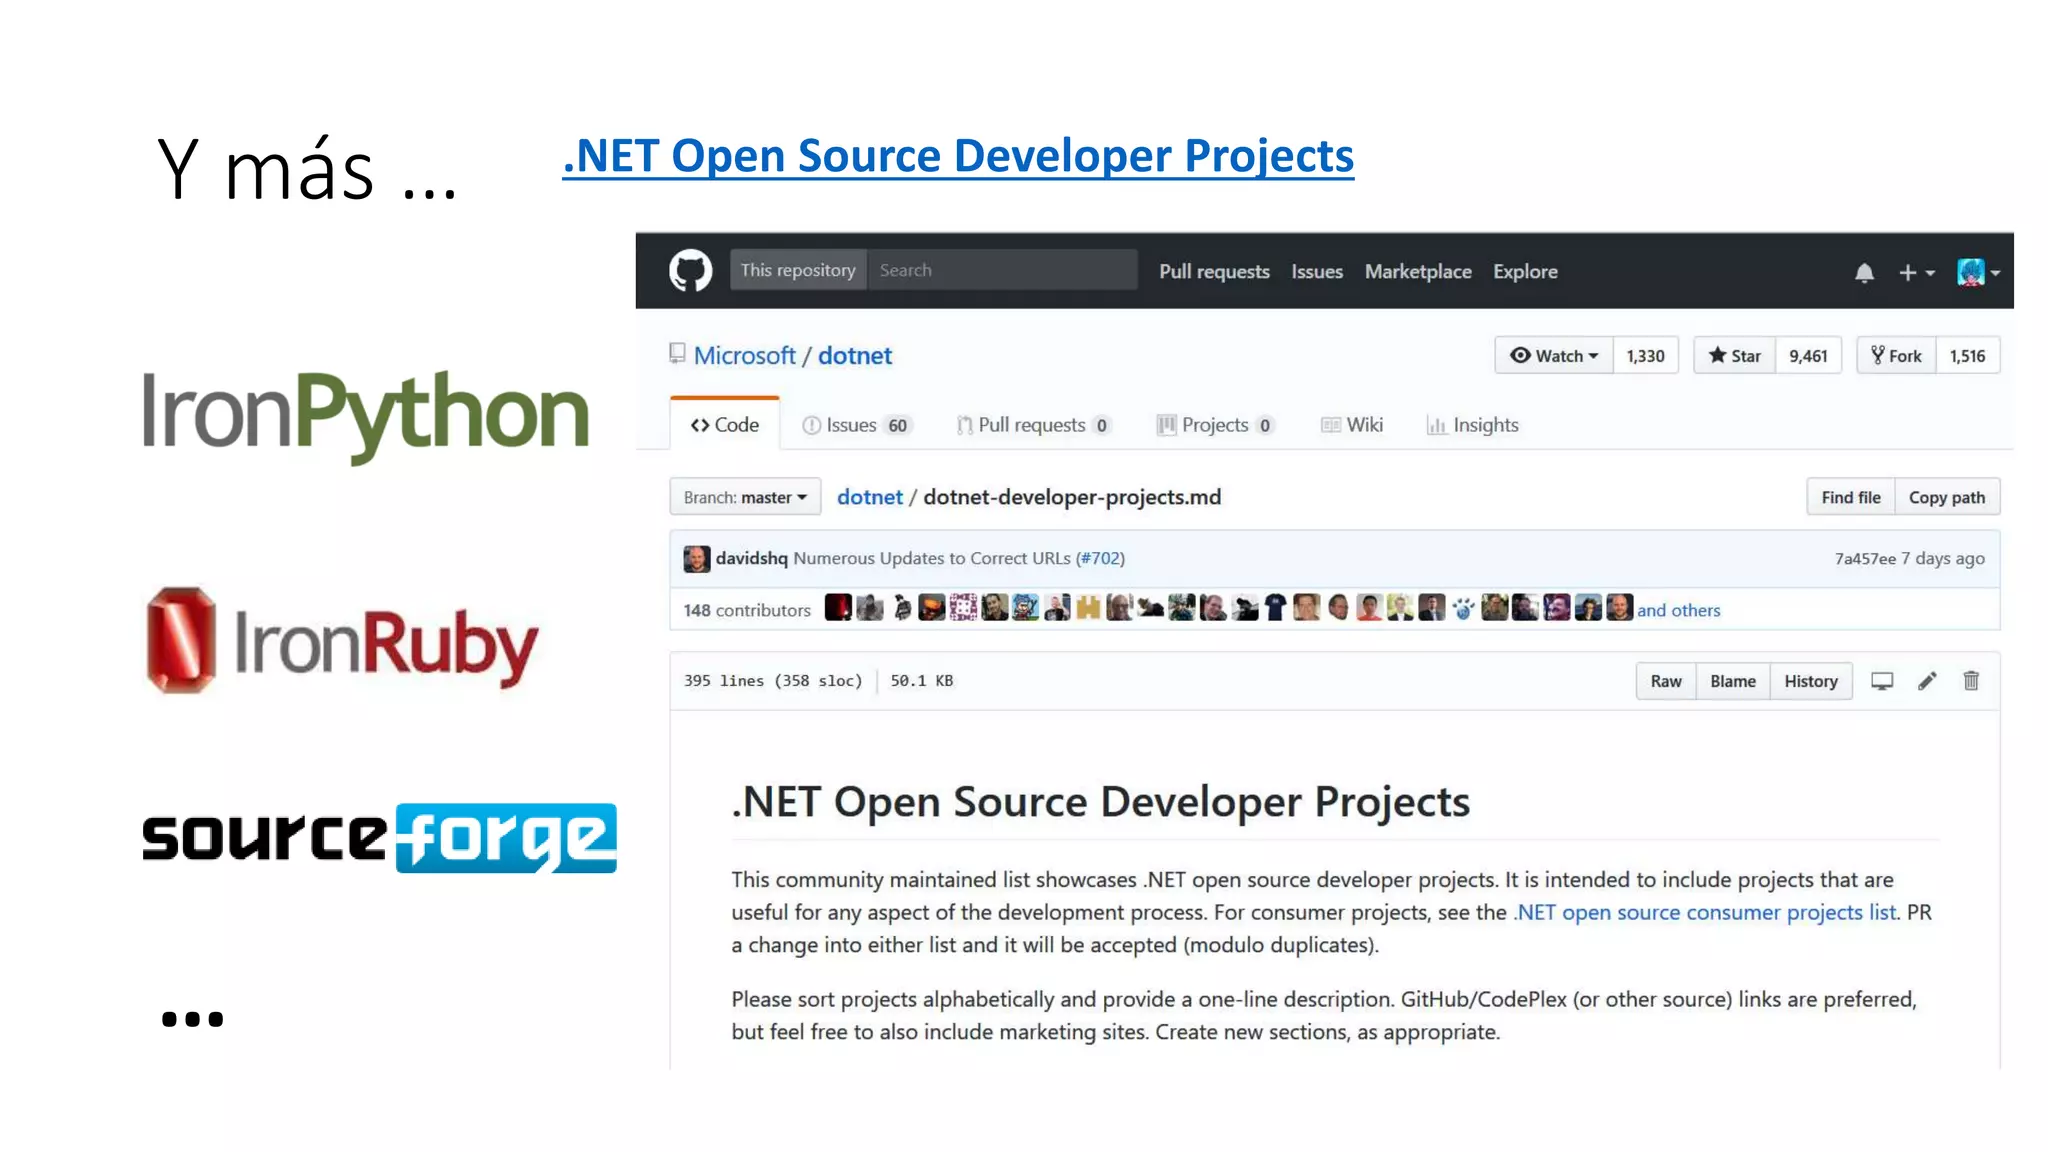Click the pencil edit file icon
Screen dimensions: 2048x1152
[1927, 681]
